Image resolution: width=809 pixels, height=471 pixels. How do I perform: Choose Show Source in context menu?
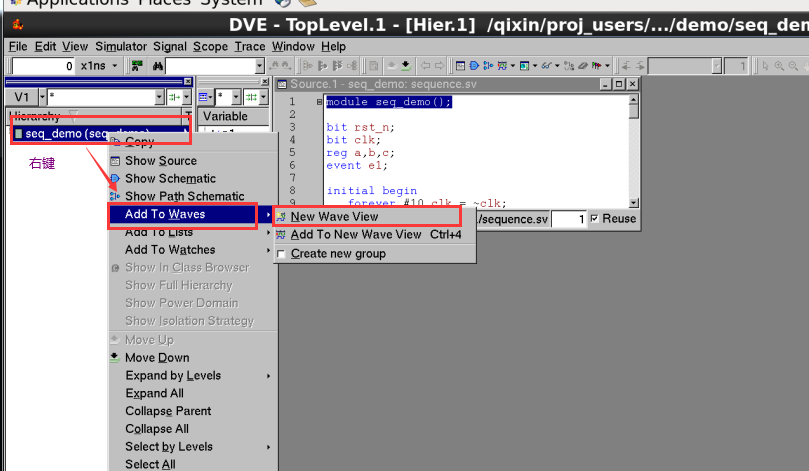pyautogui.click(x=193, y=161)
